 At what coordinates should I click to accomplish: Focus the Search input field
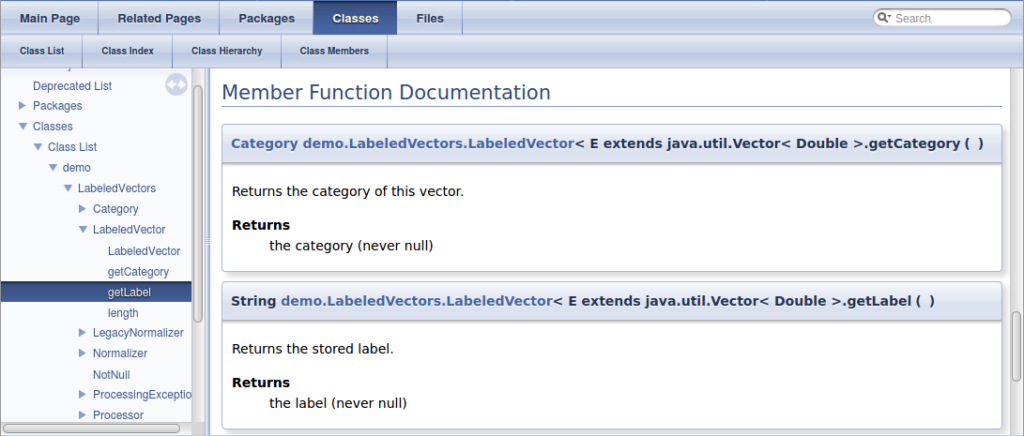949,18
